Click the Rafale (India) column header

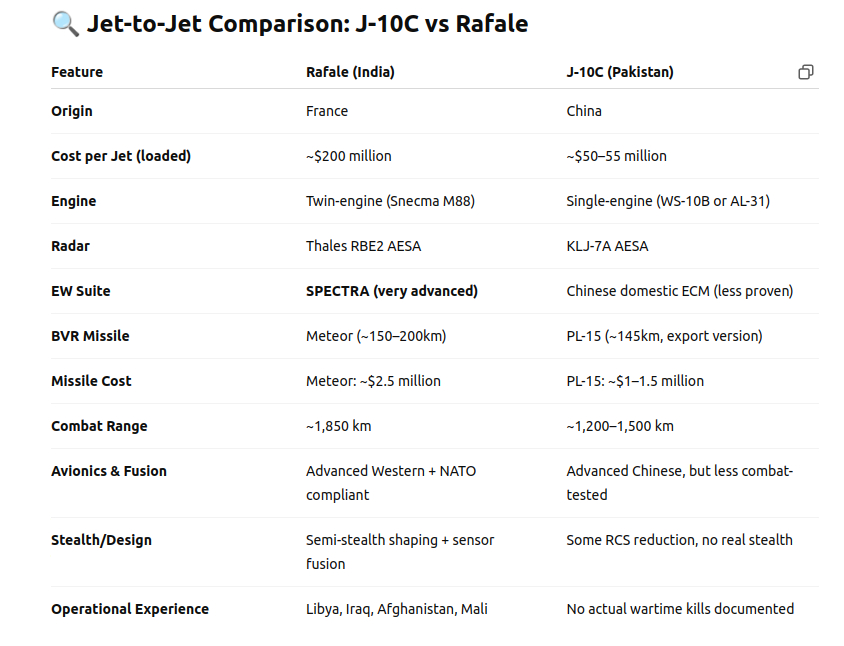(350, 72)
